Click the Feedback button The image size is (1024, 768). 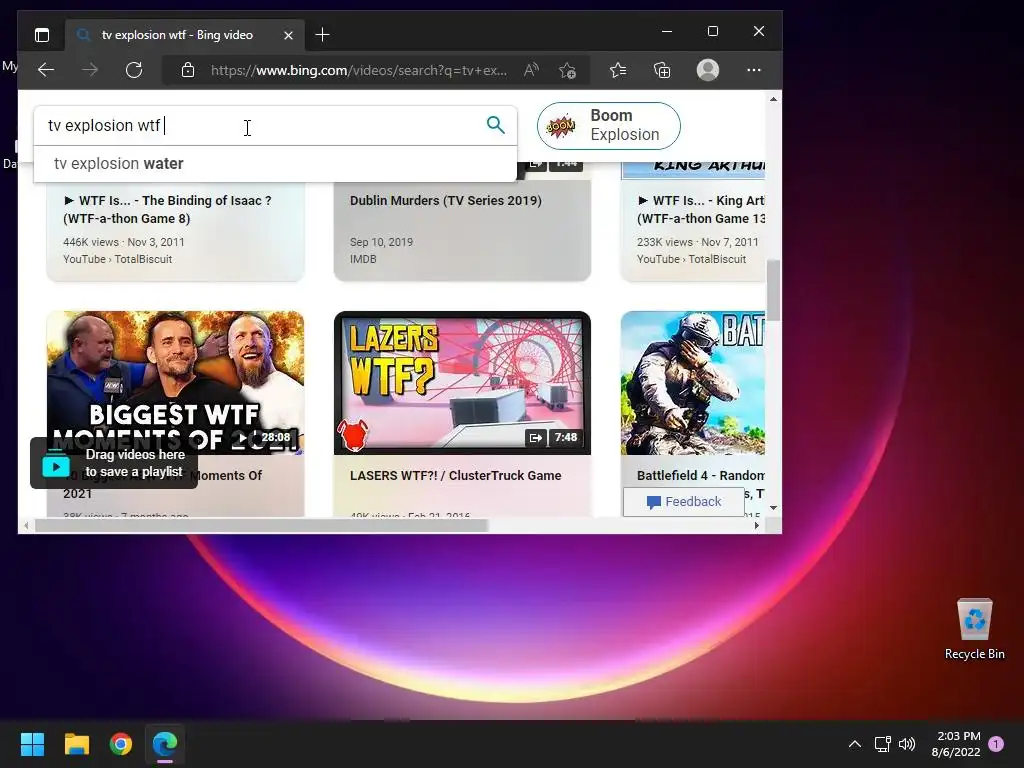[x=684, y=502]
